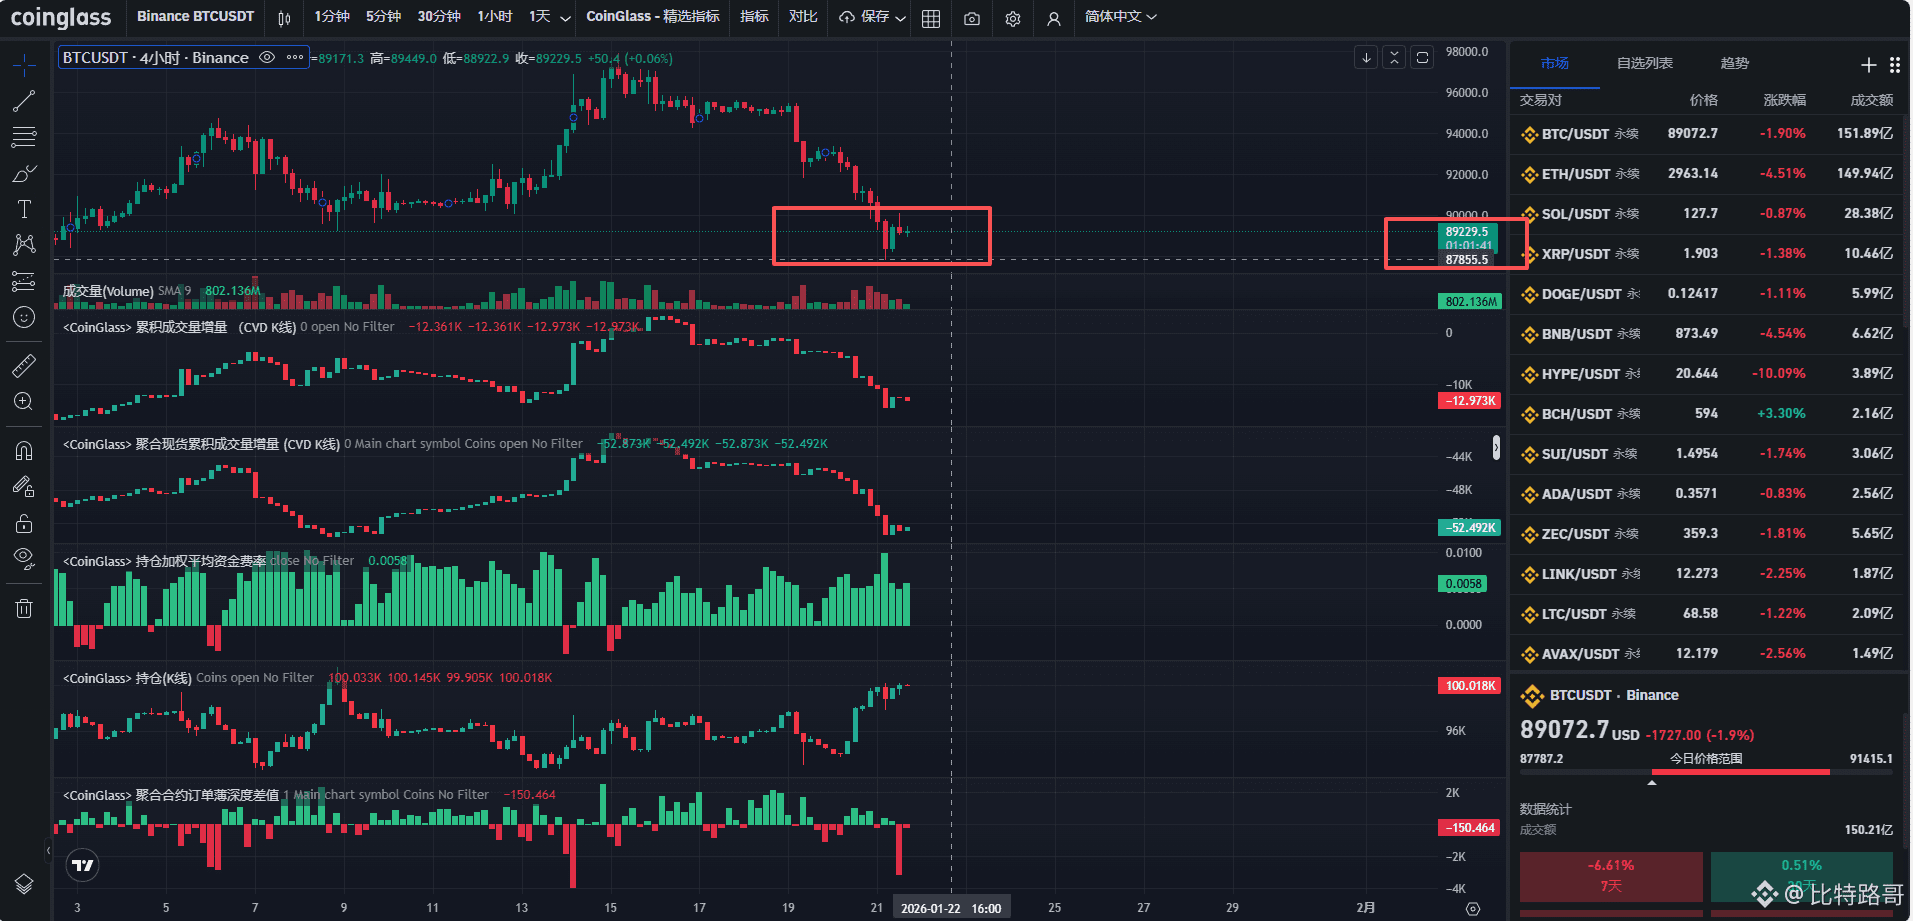Select the text annotation tool
Viewport: 1913px width, 921px height.
click(24, 209)
